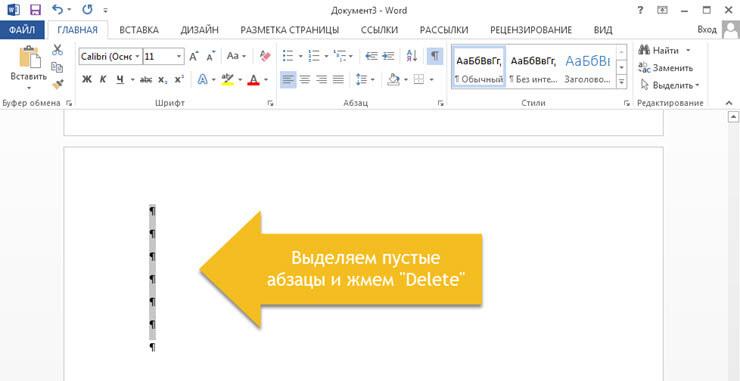Undo the last action
Viewport: 740px width, 381px height.
coord(57,9)
